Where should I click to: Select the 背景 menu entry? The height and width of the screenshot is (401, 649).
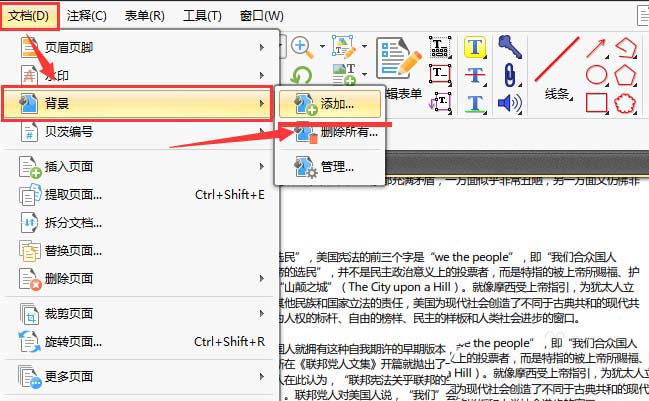137,103
